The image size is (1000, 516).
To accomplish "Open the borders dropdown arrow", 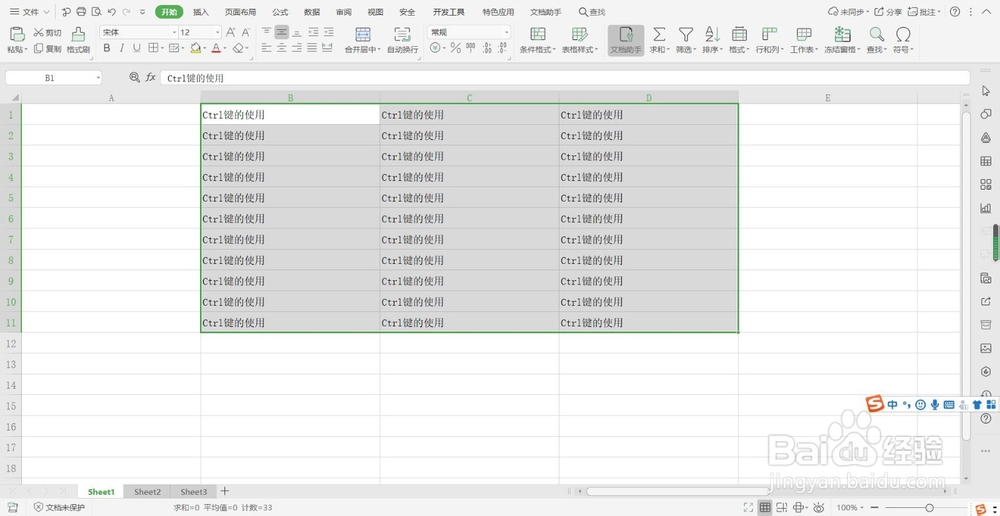I will (162, 48).
